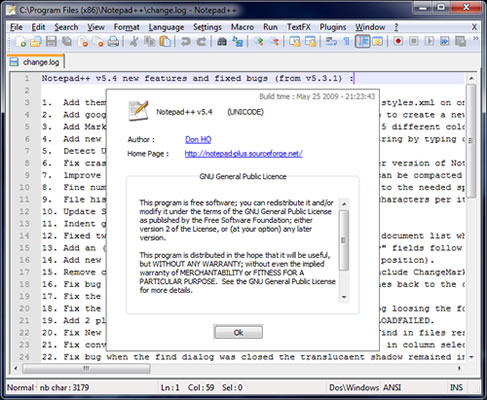Viewport: 487px width, 400px height.
Task: Click the Save floppy disk icon
Action: point(51,42)
